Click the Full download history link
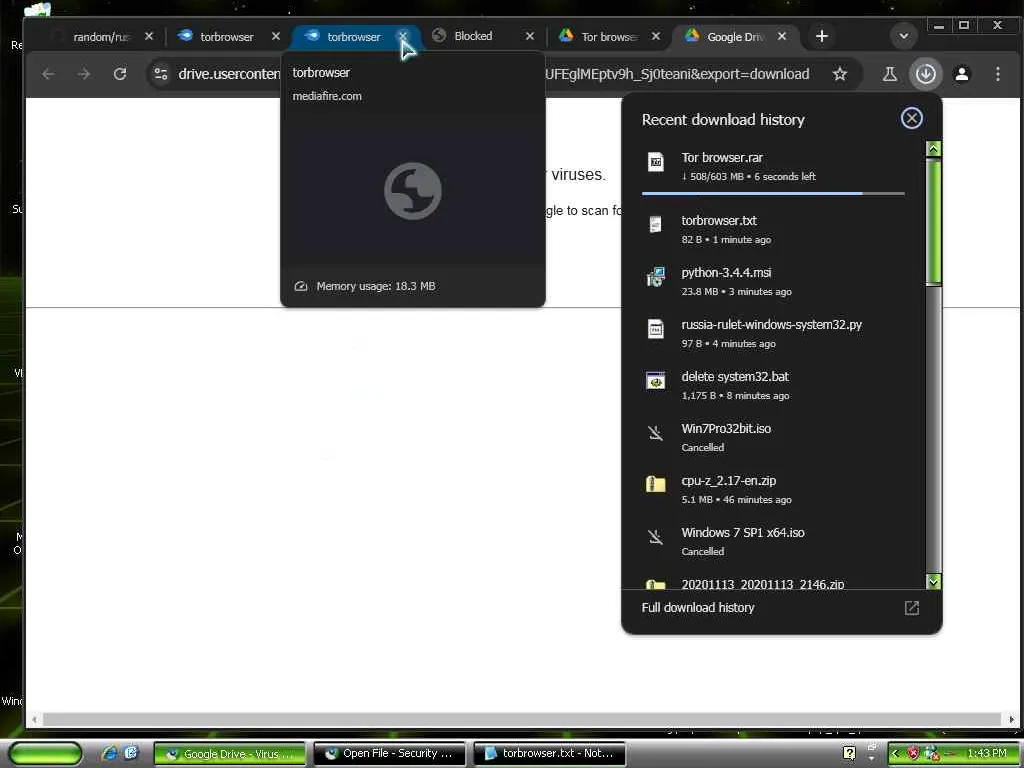This screenshot has height=768, width=1024. 698,608
